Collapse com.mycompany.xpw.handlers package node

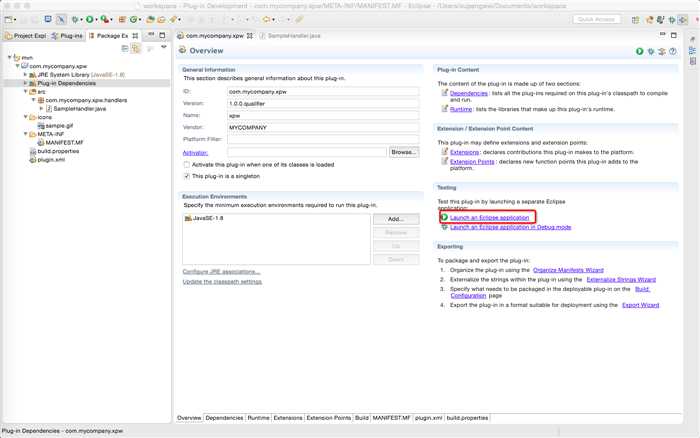(x=33, y=100)
